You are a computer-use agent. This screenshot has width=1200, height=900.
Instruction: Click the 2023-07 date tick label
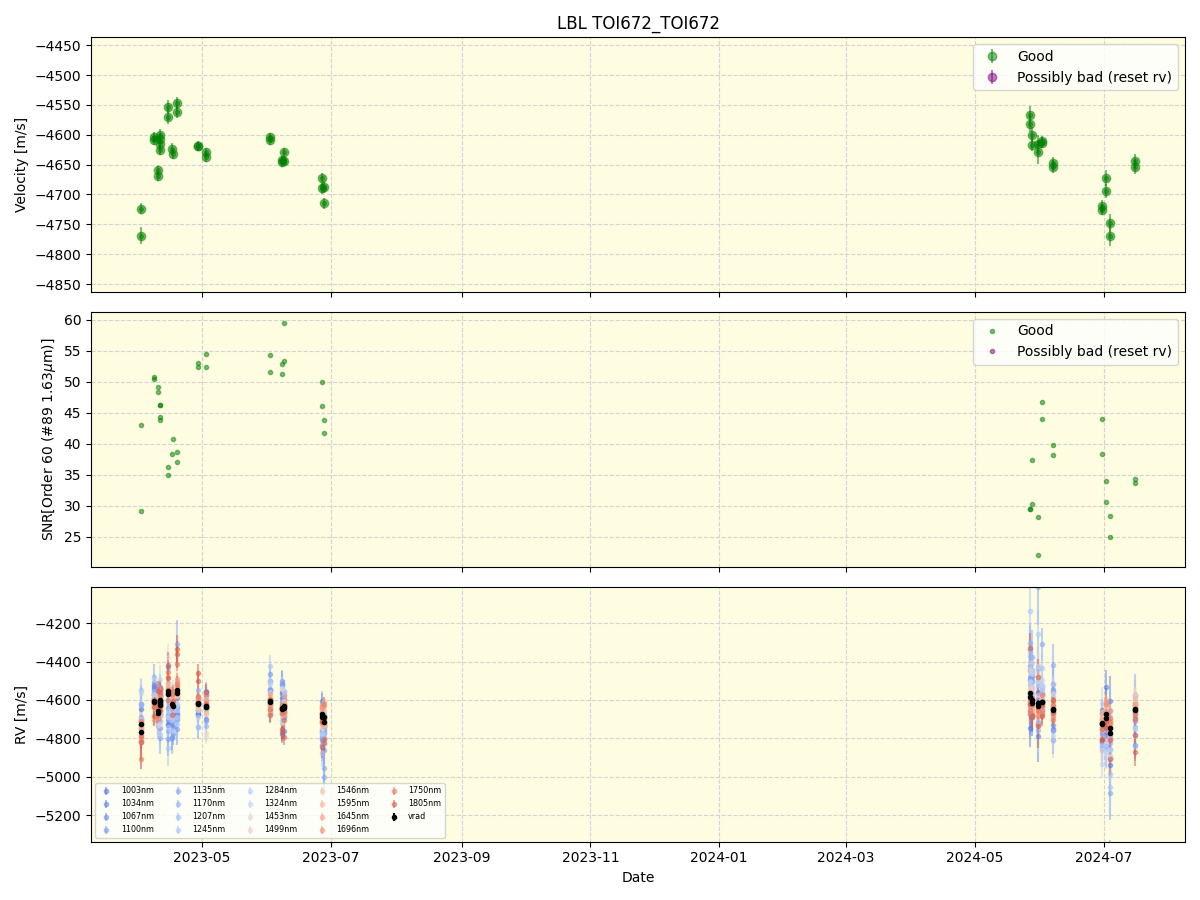[x=331, y=856]
